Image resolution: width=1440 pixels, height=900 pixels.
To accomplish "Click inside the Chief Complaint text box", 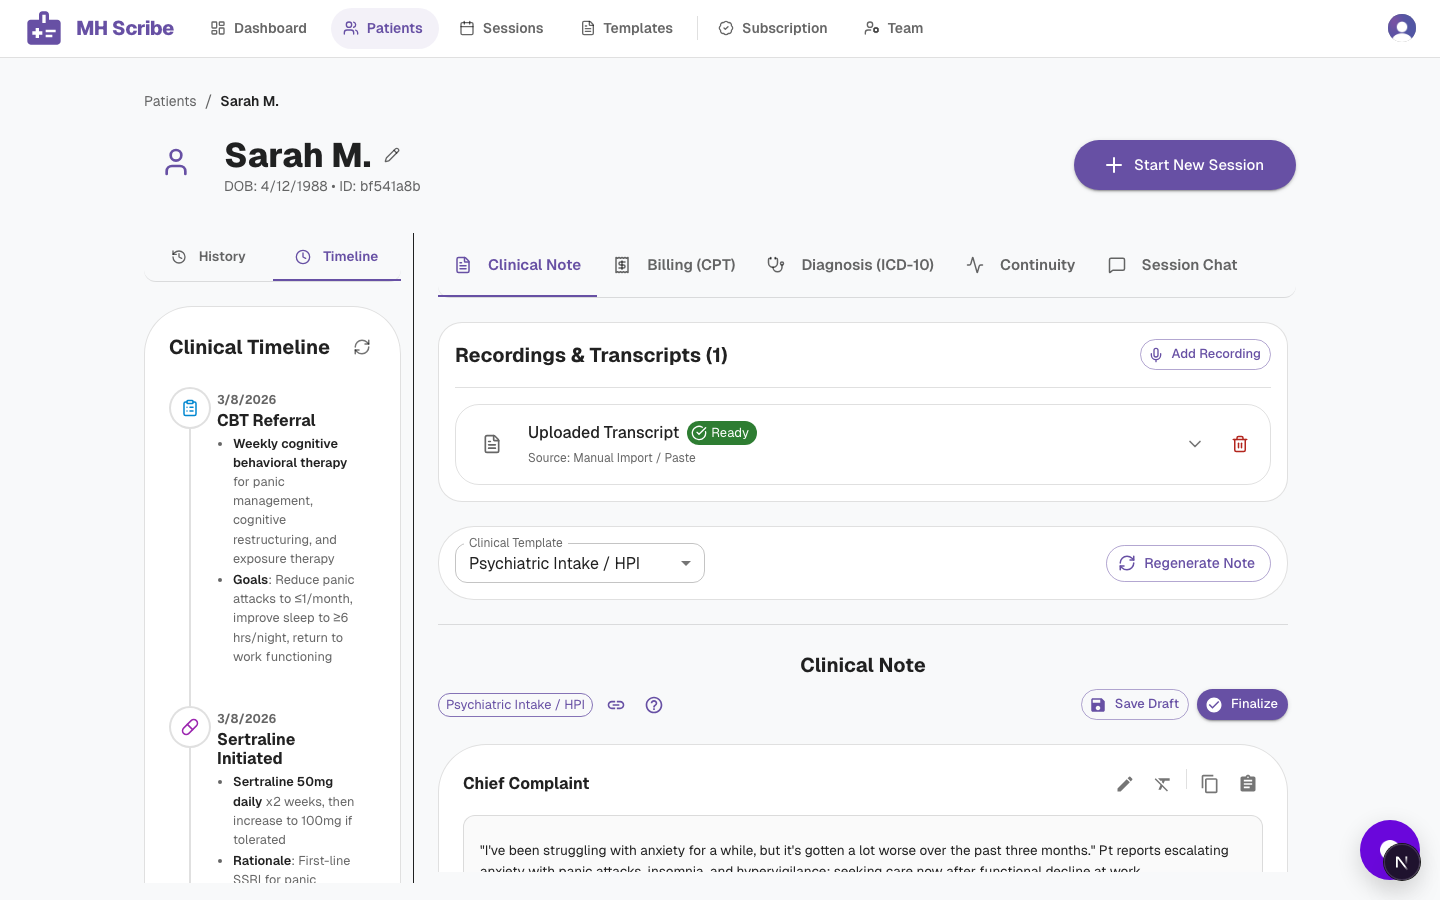I will (x=862, y=846).
